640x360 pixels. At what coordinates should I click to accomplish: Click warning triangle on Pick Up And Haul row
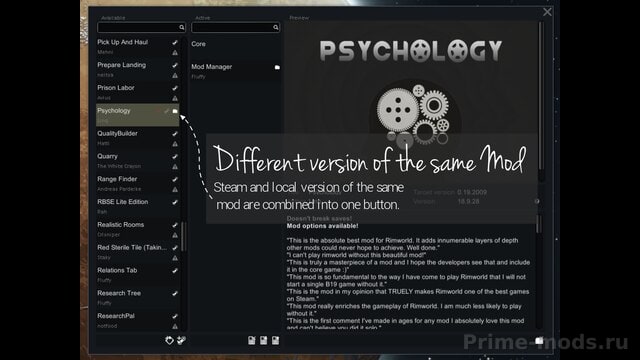click(175, 53)
